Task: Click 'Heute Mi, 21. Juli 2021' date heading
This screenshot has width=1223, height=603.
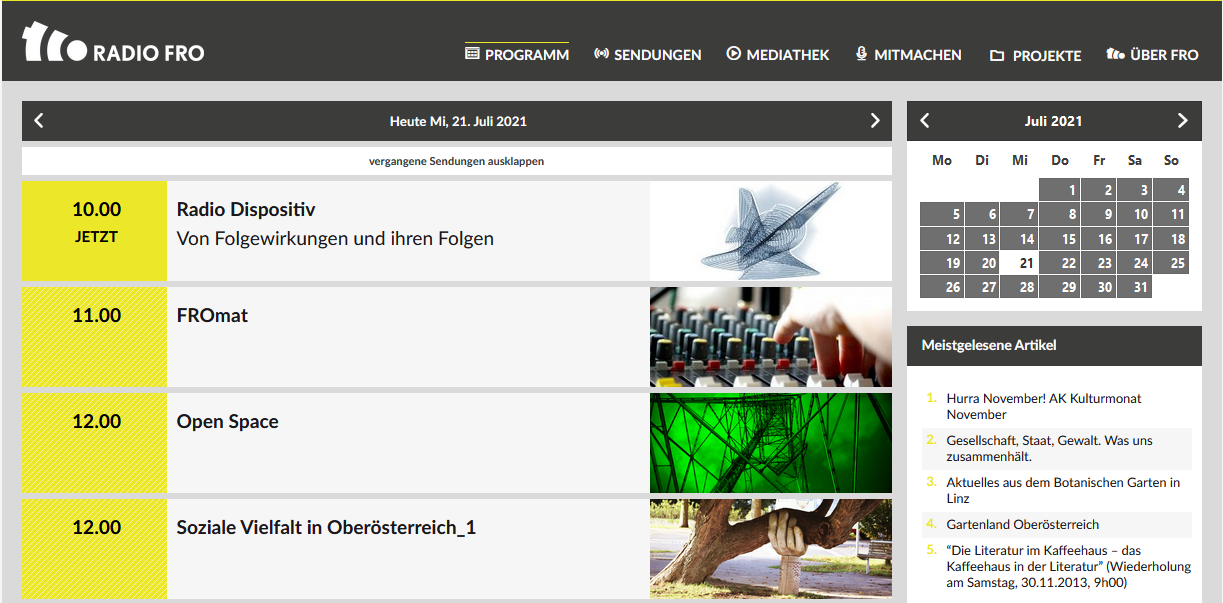Action: tap(458, 121)
